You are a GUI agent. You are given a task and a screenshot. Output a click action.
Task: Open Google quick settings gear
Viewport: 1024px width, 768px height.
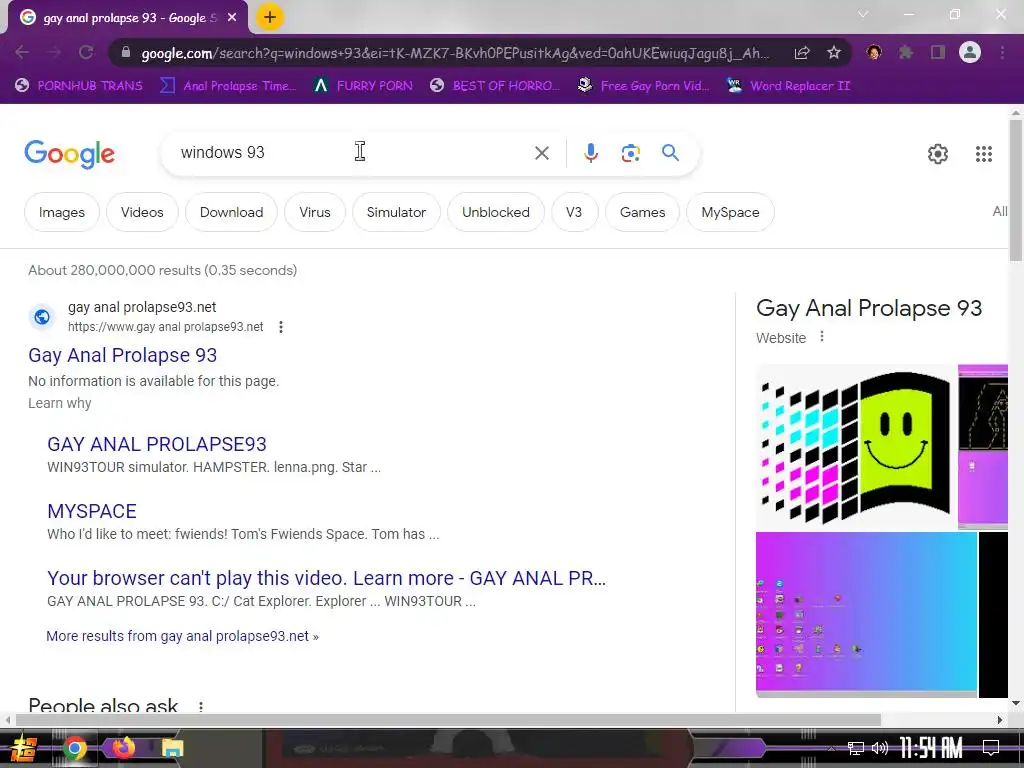pos(938,154)
